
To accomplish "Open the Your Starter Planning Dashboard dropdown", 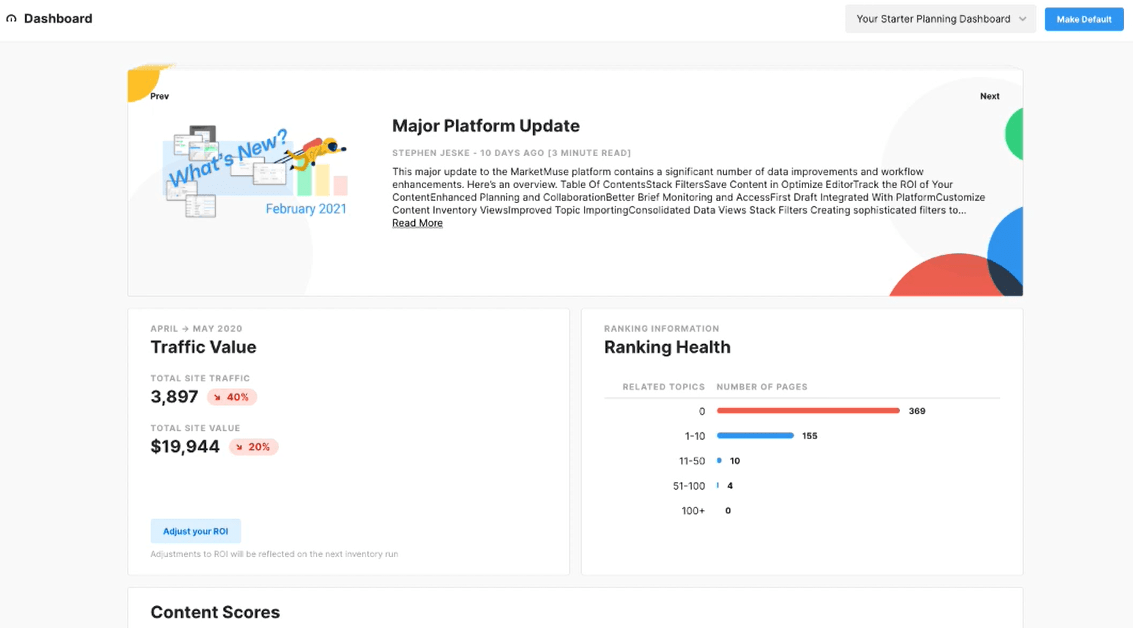I will coord(940,19).
